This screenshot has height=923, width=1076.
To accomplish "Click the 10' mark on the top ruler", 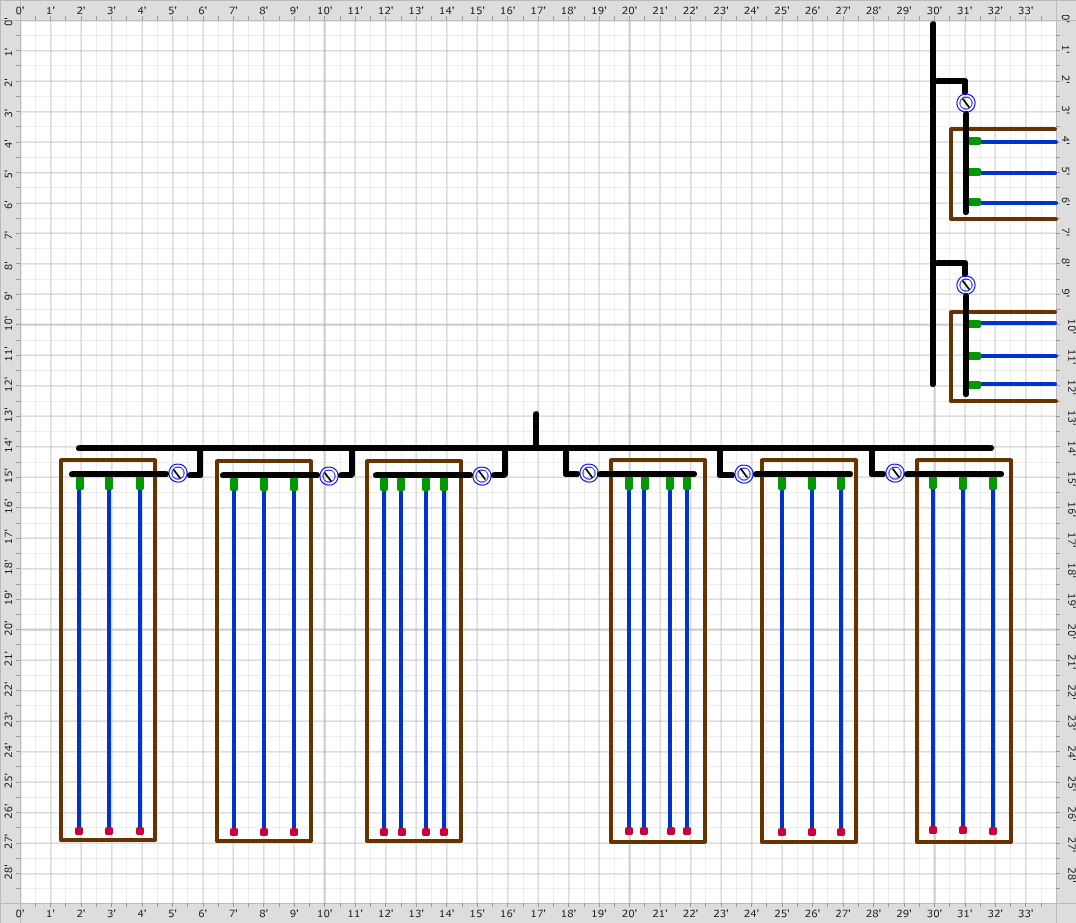I will pyautogui.click(x=325, y=10).
